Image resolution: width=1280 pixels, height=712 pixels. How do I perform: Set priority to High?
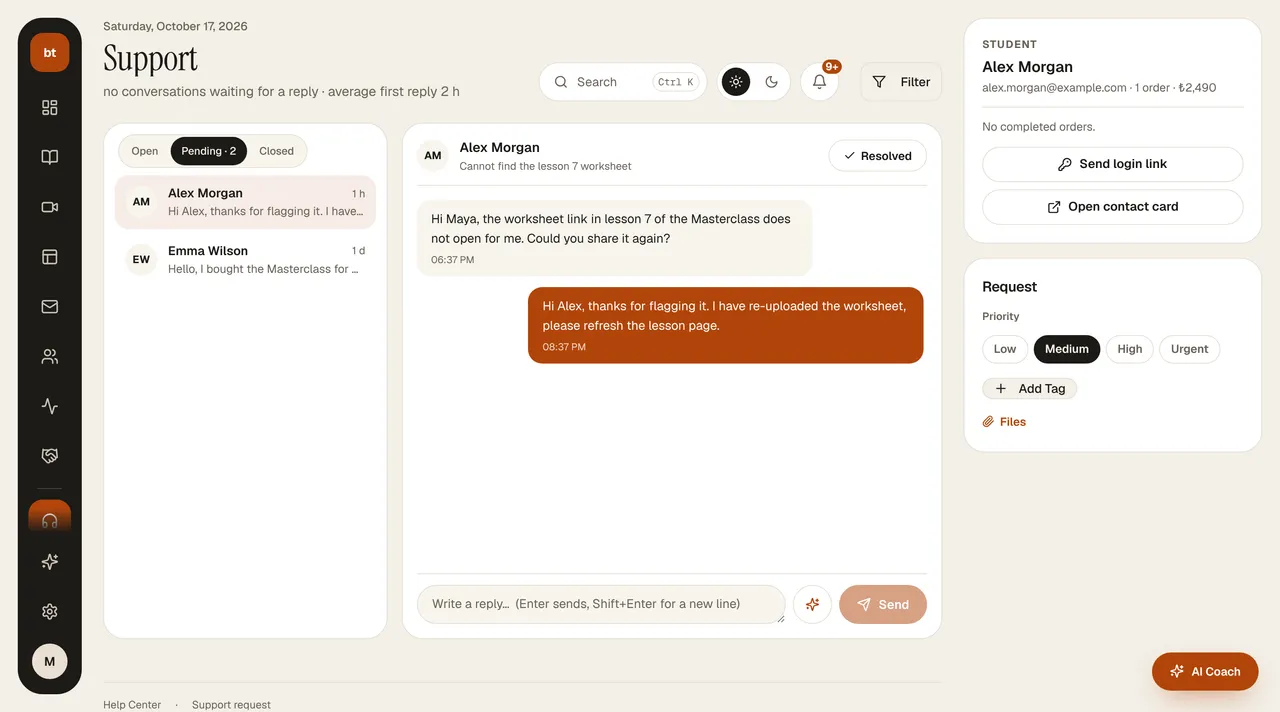click(x=1130, y=349)
